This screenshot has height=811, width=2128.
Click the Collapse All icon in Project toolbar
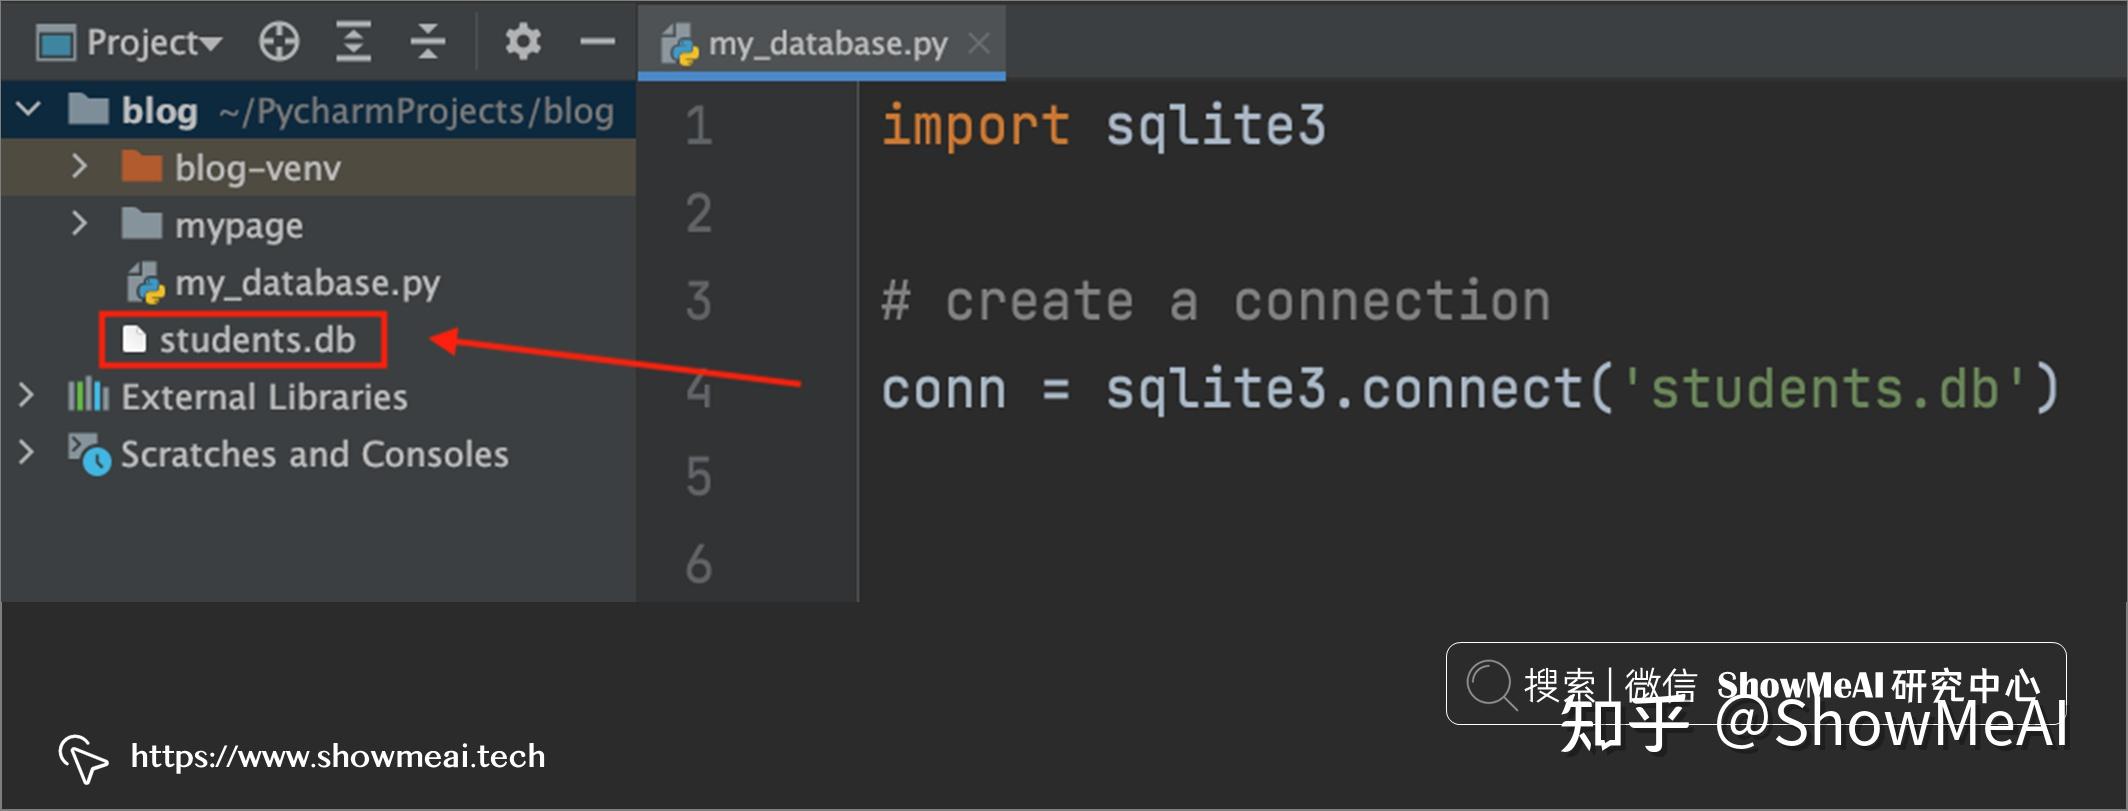coord(428,42)
